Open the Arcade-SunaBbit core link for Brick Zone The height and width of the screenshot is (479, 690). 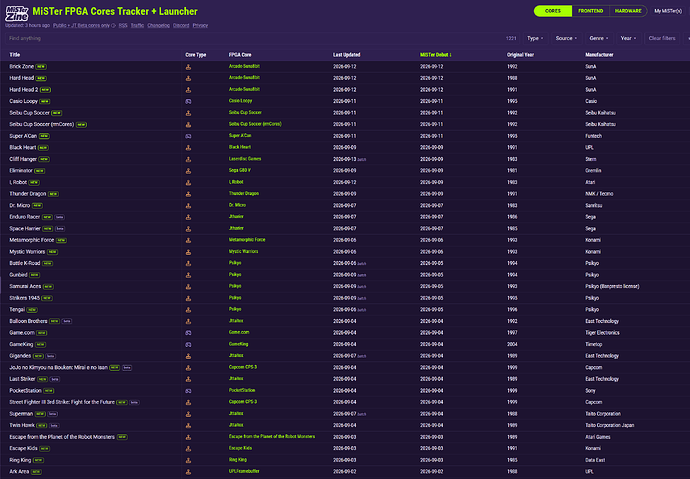(x=244, y=66)
